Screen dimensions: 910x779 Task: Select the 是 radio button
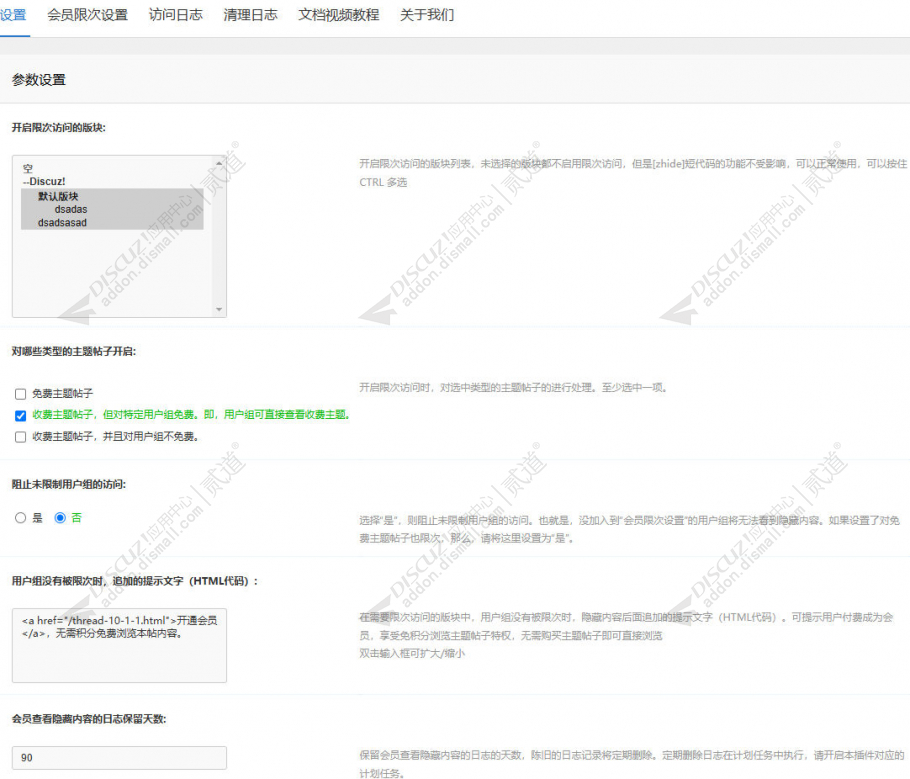pos(20,518)
